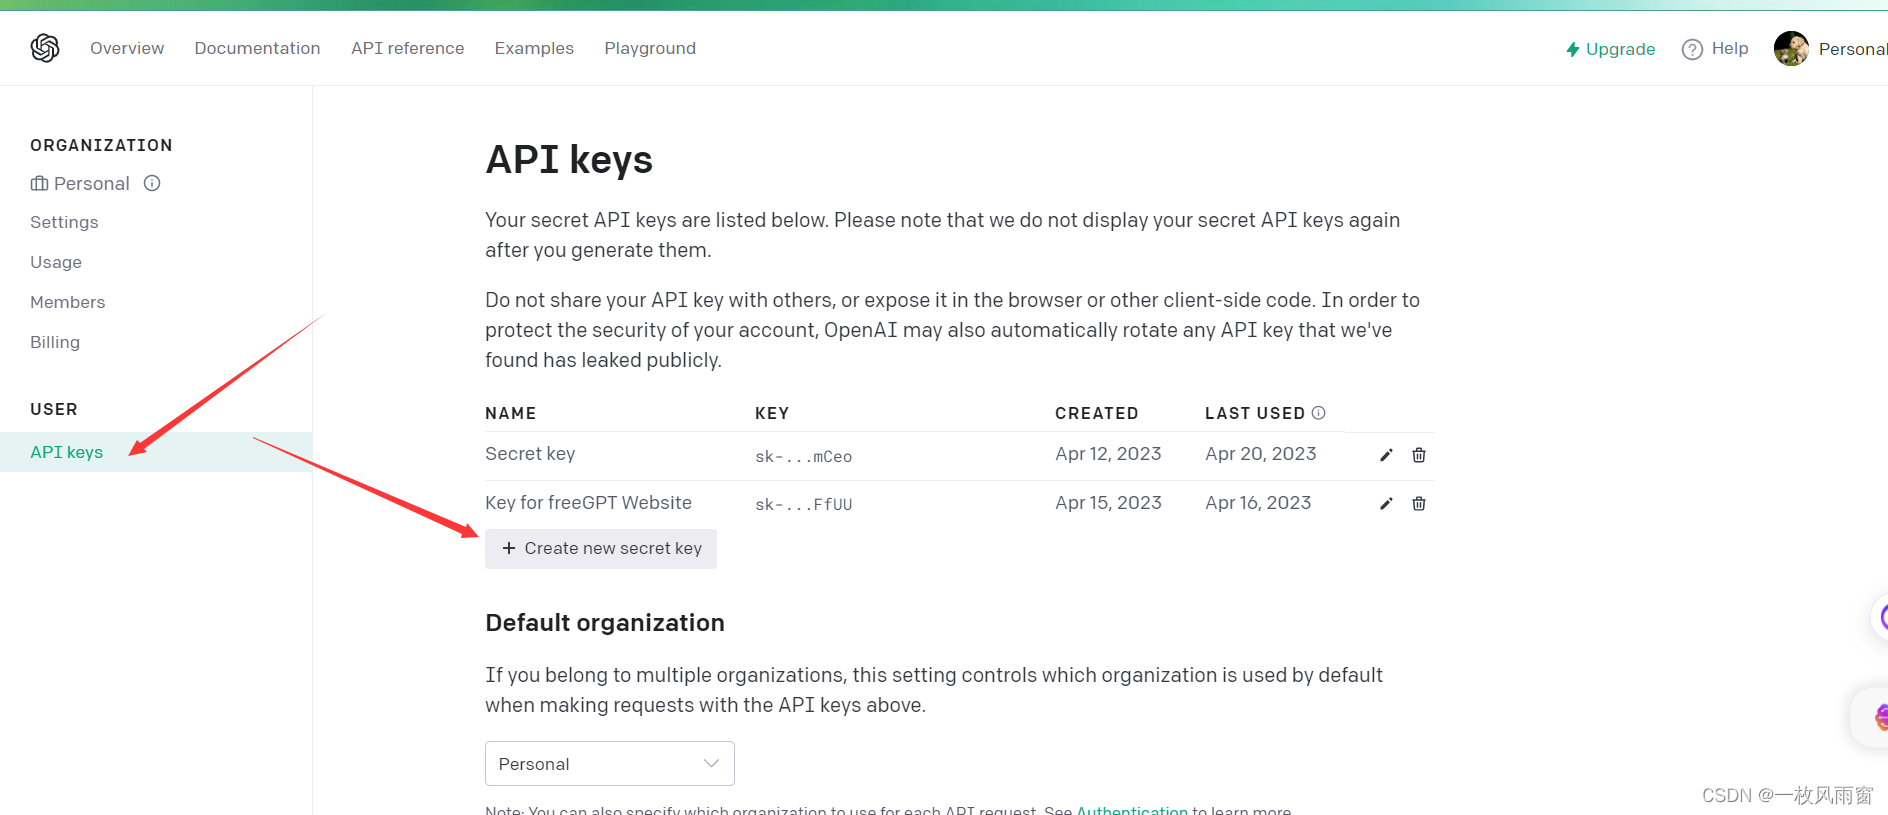Select Personal organization in sidebar
The height and width of the screenshot is (815, 1888).
pos(80,183)
